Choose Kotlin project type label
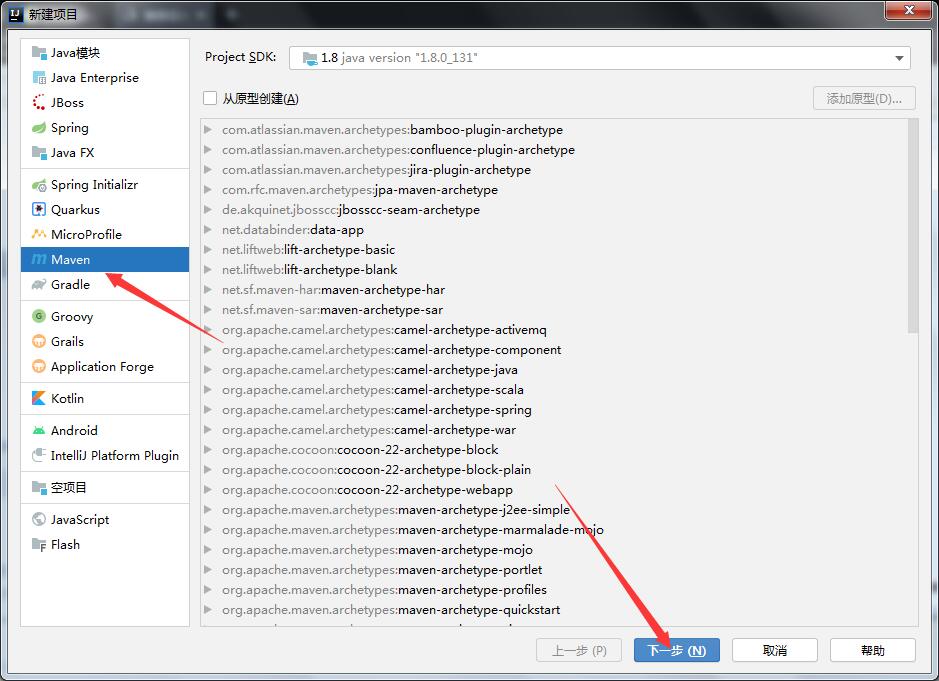Image resolution: width=939 pixels, height=681 pixels. pos(67,398)
